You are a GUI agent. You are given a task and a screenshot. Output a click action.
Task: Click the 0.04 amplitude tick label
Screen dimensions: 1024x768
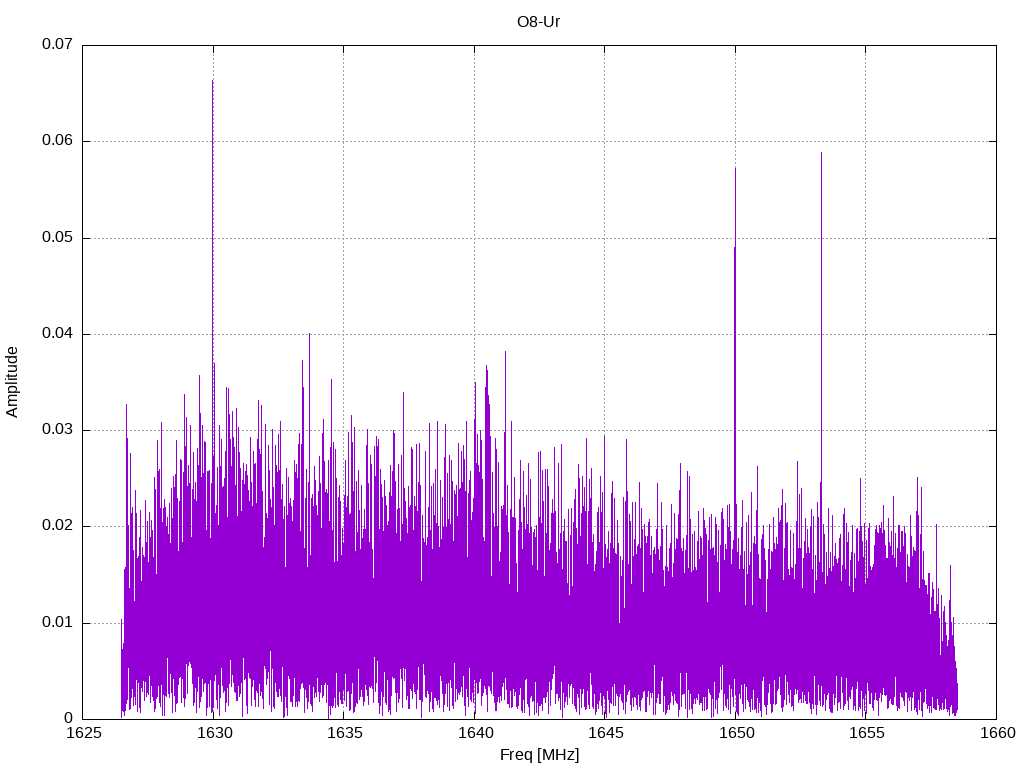pyautogui.click(x=57, y=334)
